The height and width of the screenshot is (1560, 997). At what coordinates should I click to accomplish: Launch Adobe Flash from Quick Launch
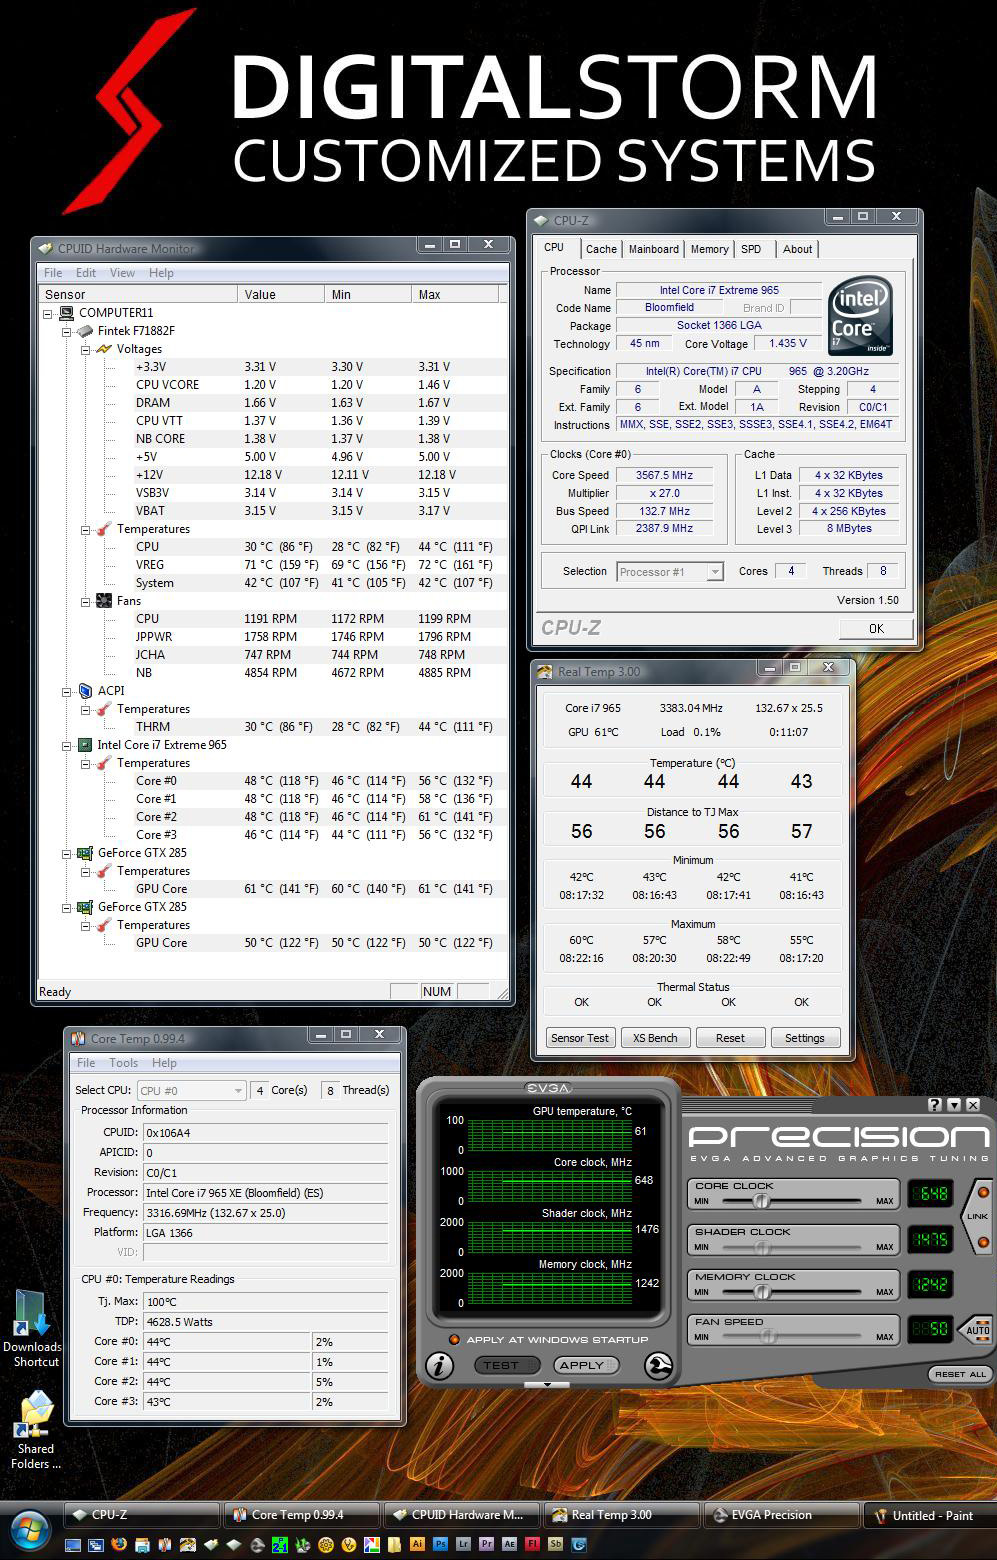click(x=532, y=1544)
